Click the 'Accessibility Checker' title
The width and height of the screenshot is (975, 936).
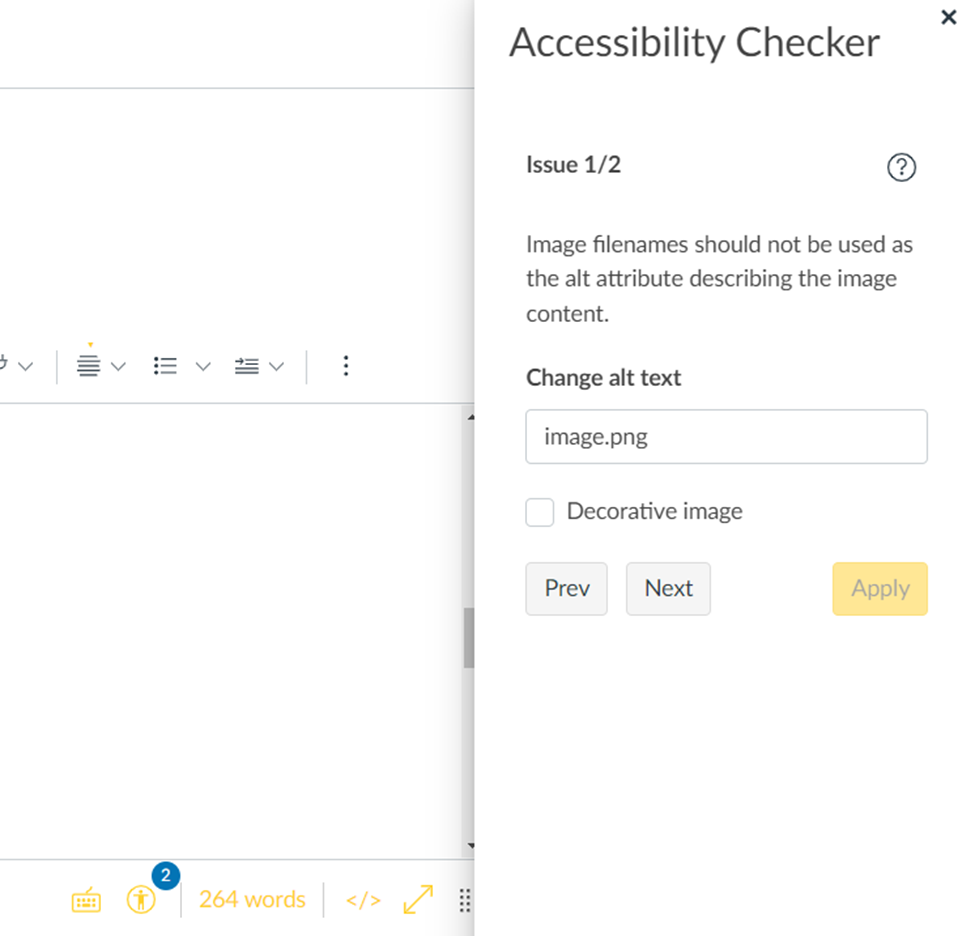pyautogui.click(x=695, y=43)
